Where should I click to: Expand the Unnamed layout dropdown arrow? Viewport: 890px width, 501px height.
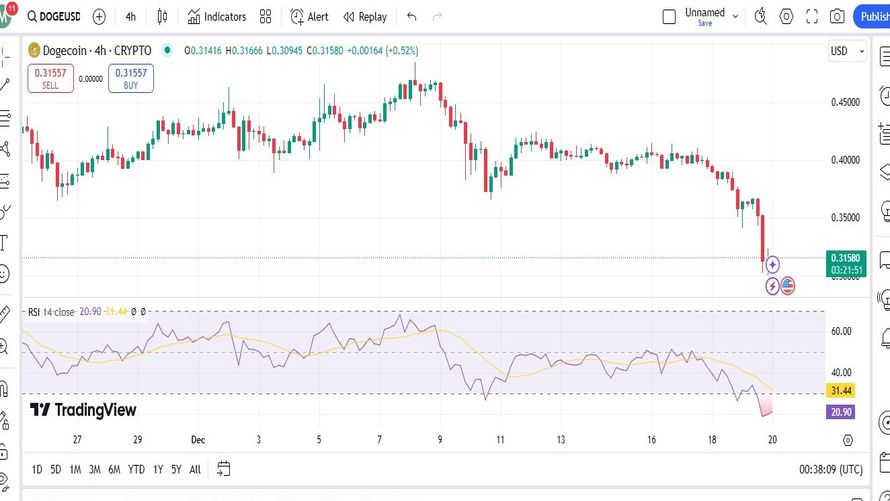click(x=735, y=16)
